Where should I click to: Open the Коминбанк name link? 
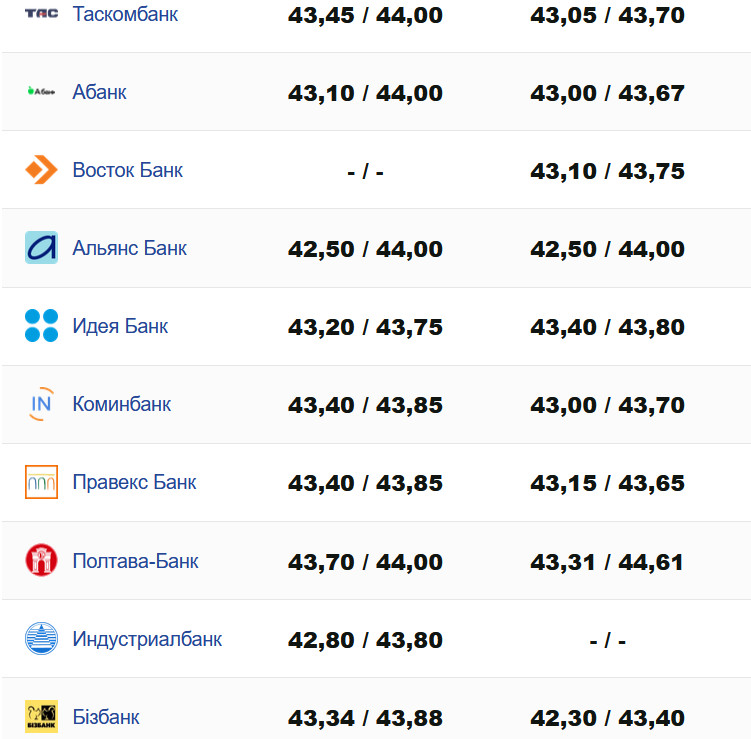coord(121,404)
